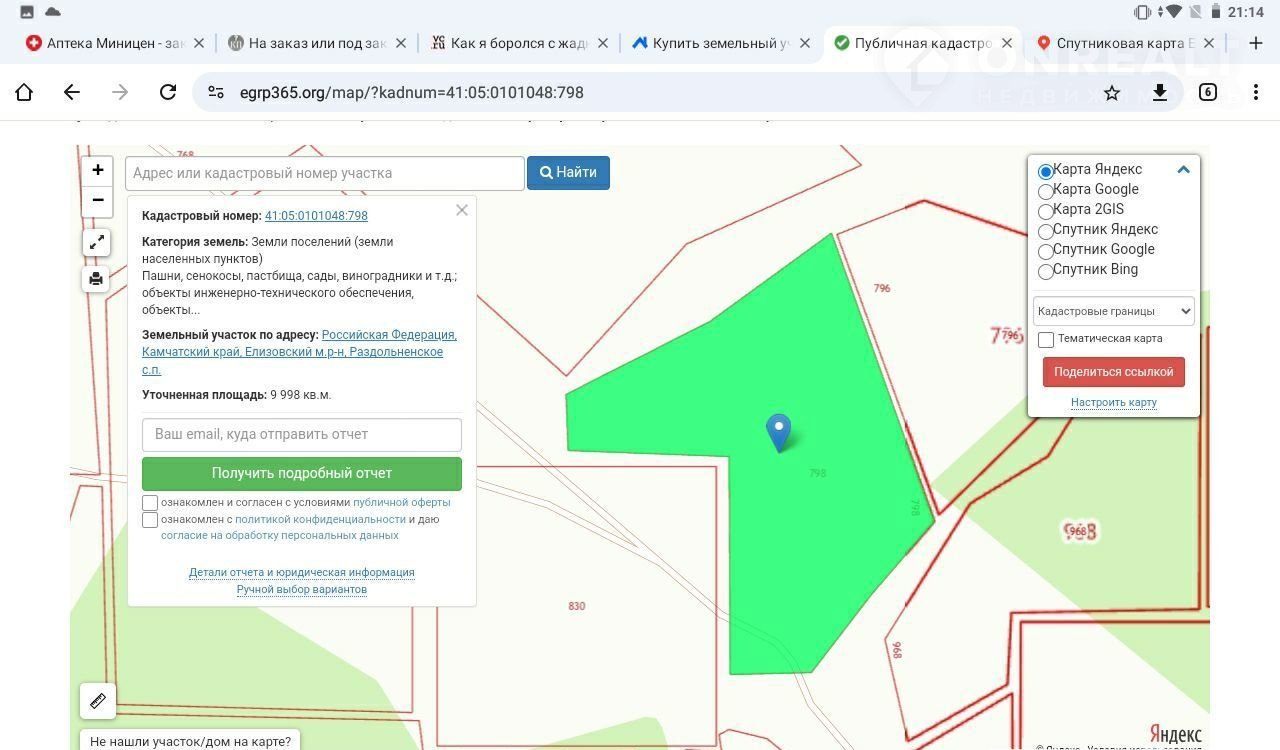Select Спутник Google map layer

pyautogui.click(x=1046, y=251)
